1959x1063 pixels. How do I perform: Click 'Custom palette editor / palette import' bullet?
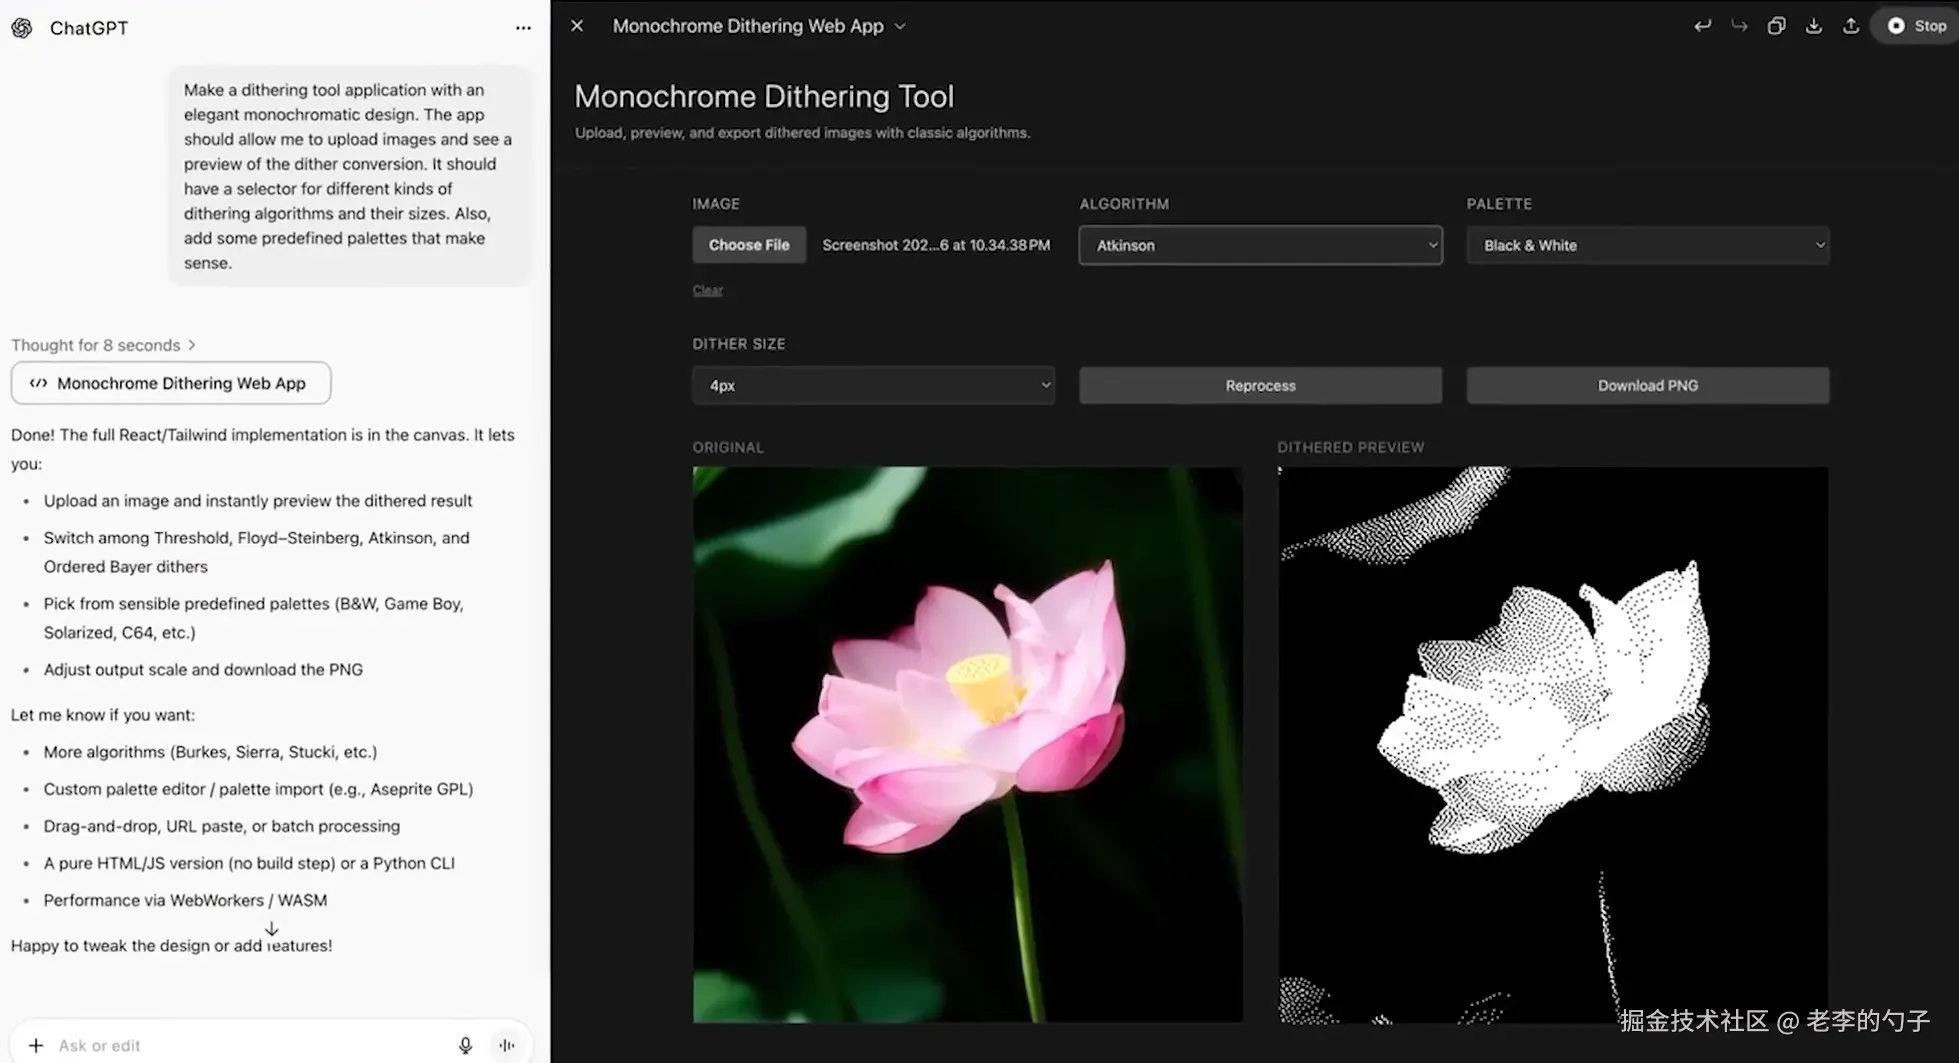[258, 789]
